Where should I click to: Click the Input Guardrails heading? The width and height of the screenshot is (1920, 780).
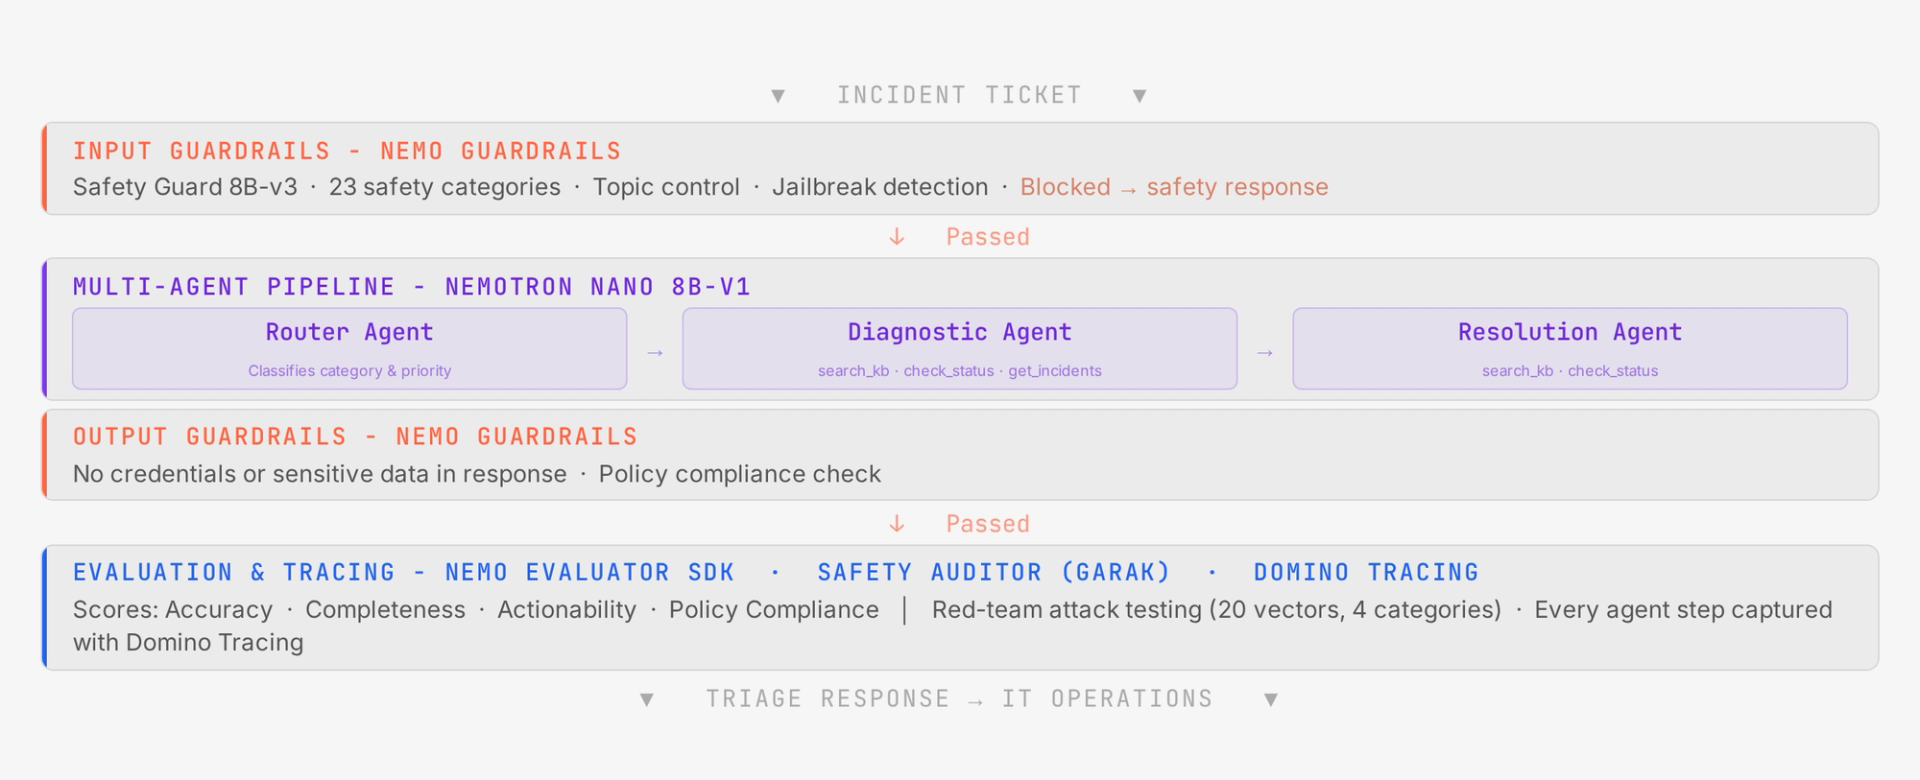tap(347, 151)
